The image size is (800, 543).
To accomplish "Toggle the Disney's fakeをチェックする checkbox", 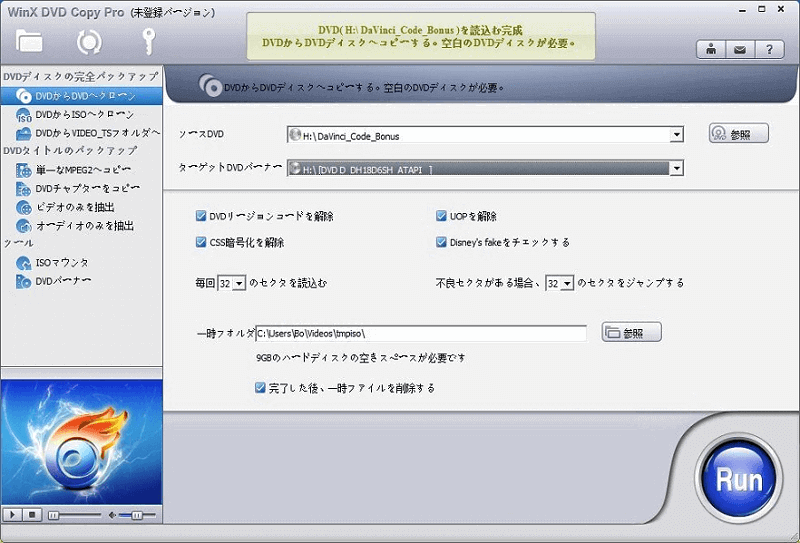I will (x=441, y=242).
